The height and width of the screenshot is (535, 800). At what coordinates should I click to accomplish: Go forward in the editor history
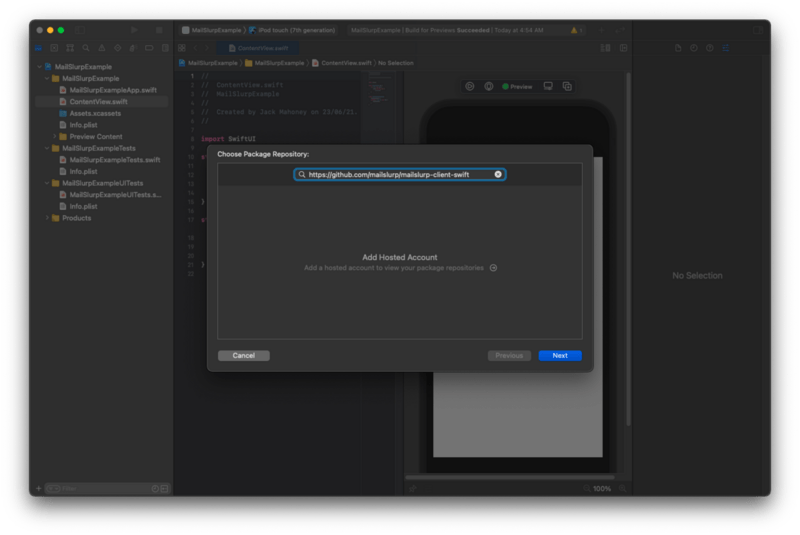click(207, 48)
